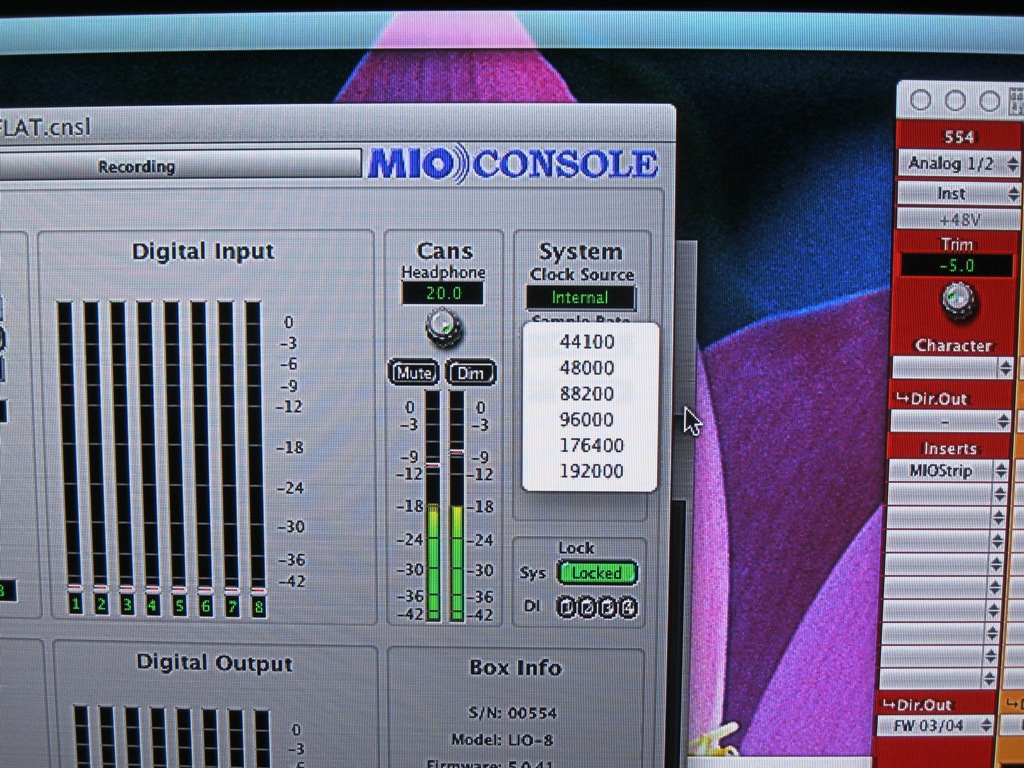Click Digital Input channel 5 label
1024x768 pixels.
(180, 607)
